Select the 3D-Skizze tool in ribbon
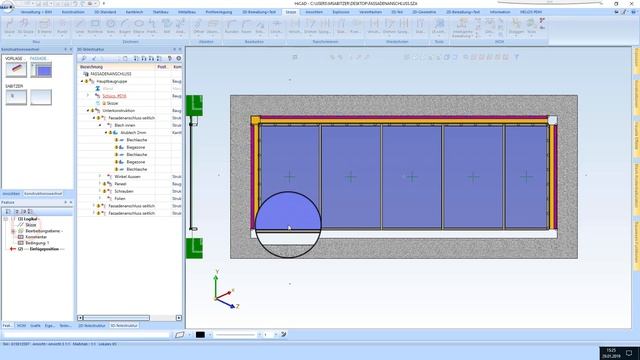 (x=25, y=27)
